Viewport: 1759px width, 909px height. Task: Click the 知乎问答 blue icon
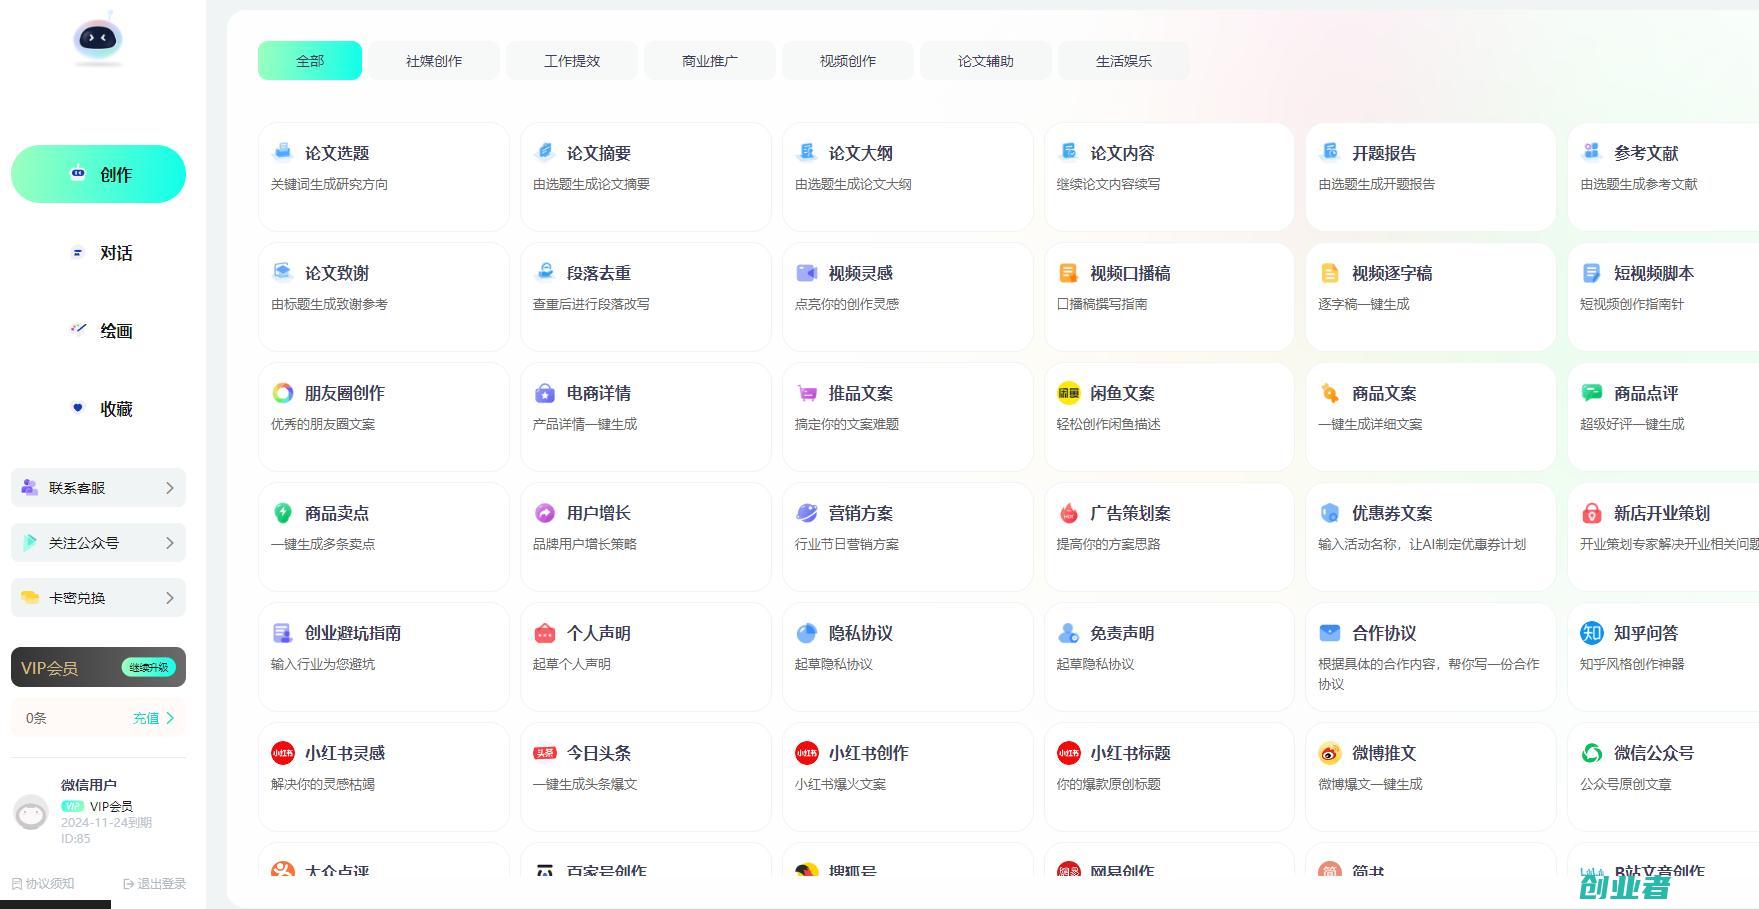pyautogui.click(x=1591, y=633)
